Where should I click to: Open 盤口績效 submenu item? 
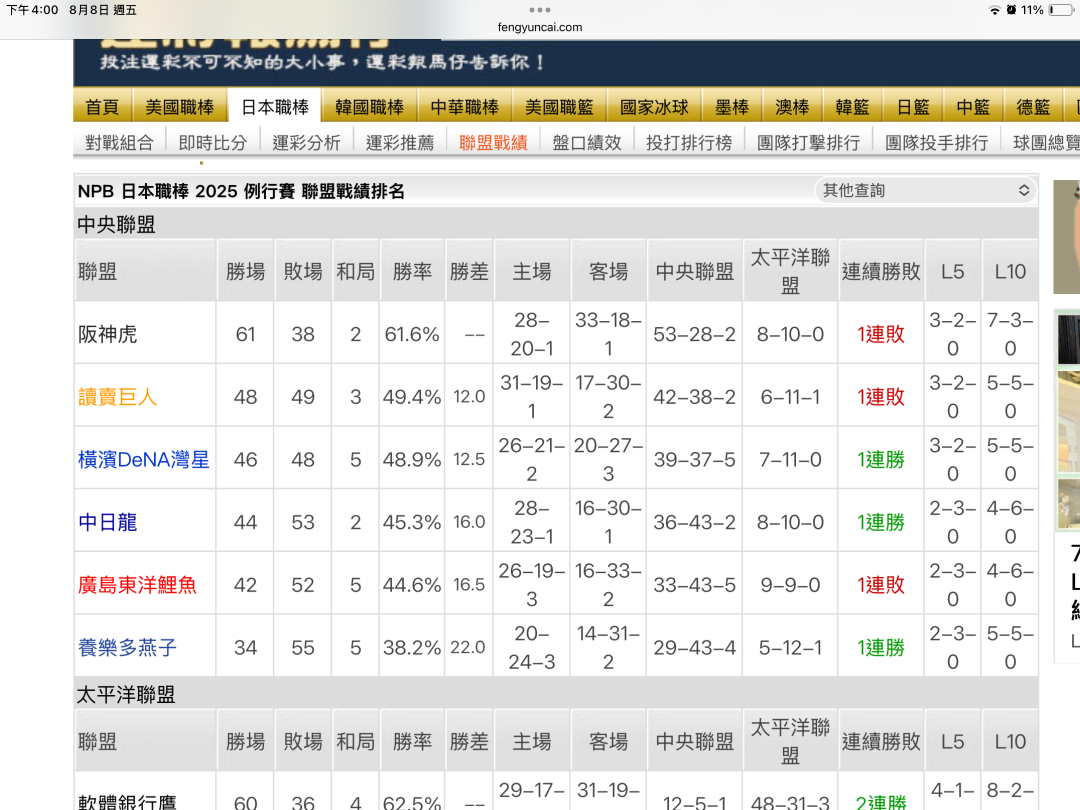pos(587,143)
